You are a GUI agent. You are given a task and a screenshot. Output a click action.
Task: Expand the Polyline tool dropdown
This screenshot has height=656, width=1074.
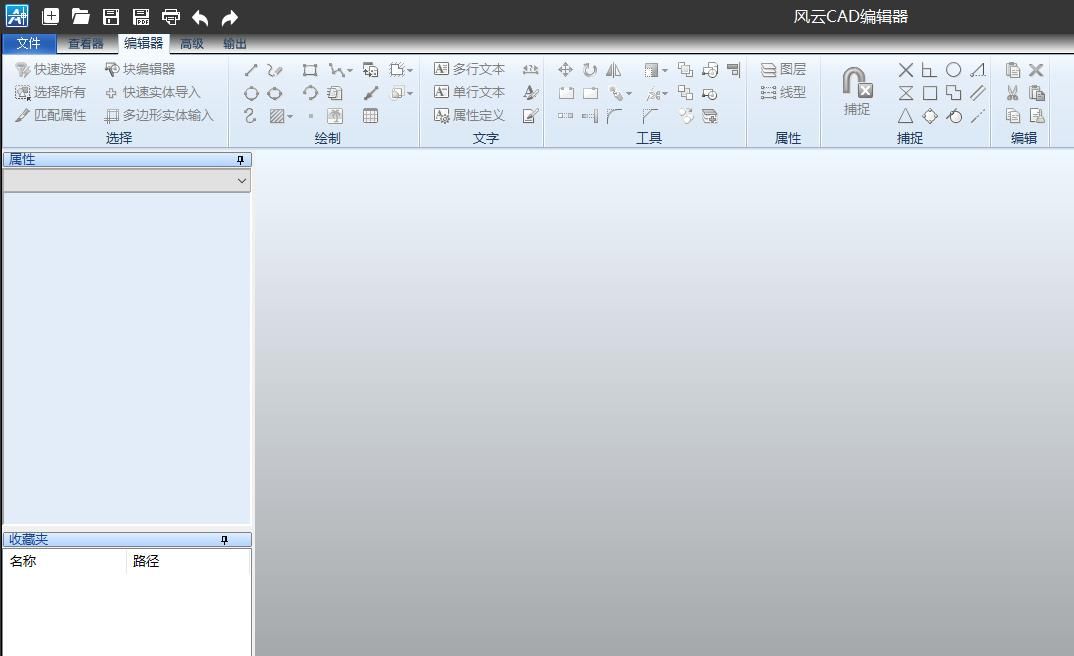[x=349, y=71]
